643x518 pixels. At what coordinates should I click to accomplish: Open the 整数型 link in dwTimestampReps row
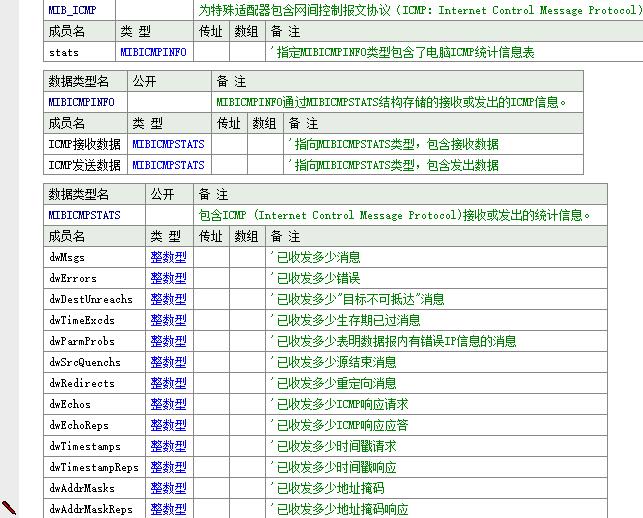point(169,467)
